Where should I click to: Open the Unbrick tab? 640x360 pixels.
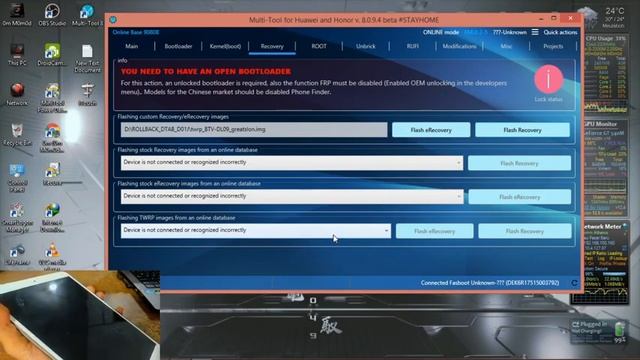click(366, 47)
